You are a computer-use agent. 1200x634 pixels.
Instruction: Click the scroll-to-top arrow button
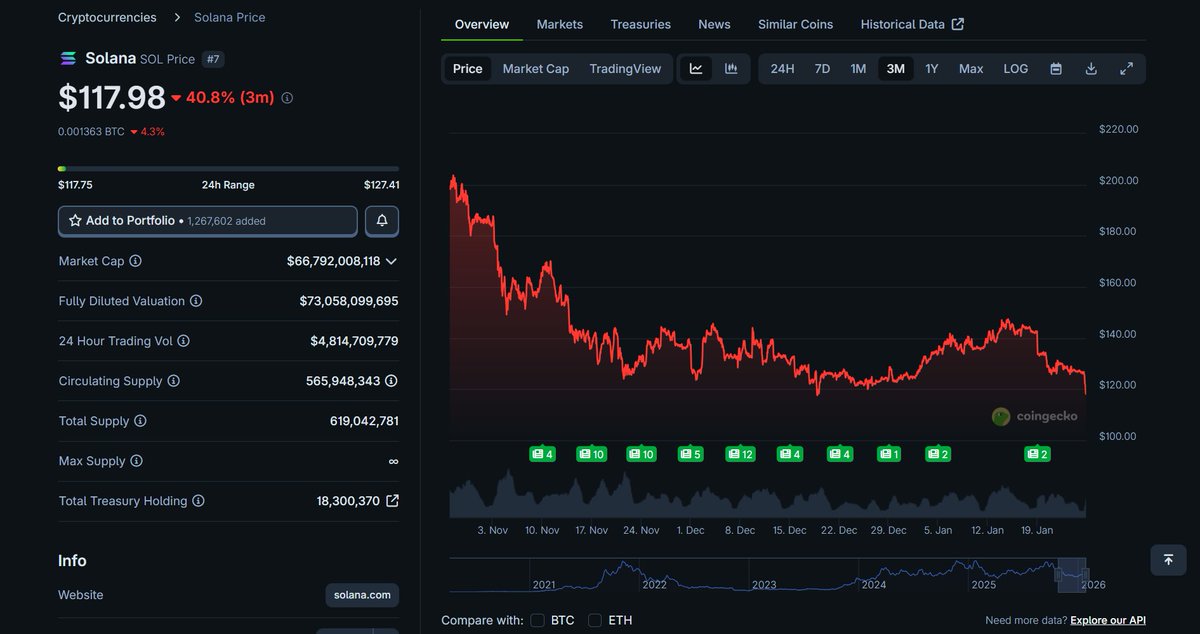point(1168,560)
